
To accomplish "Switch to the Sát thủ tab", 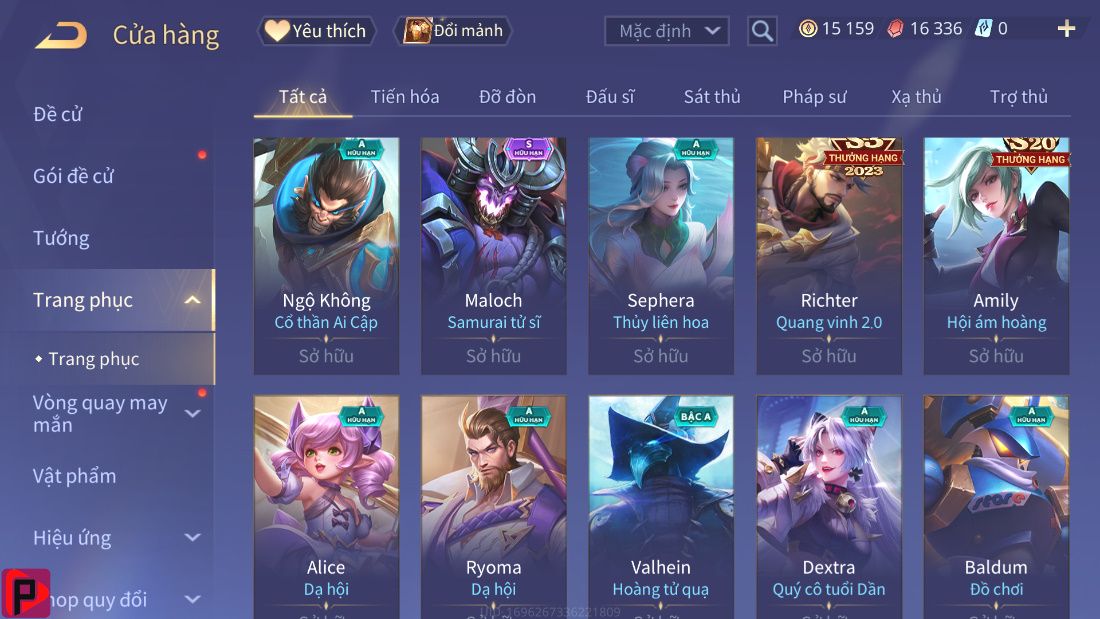I will point(712,97).
